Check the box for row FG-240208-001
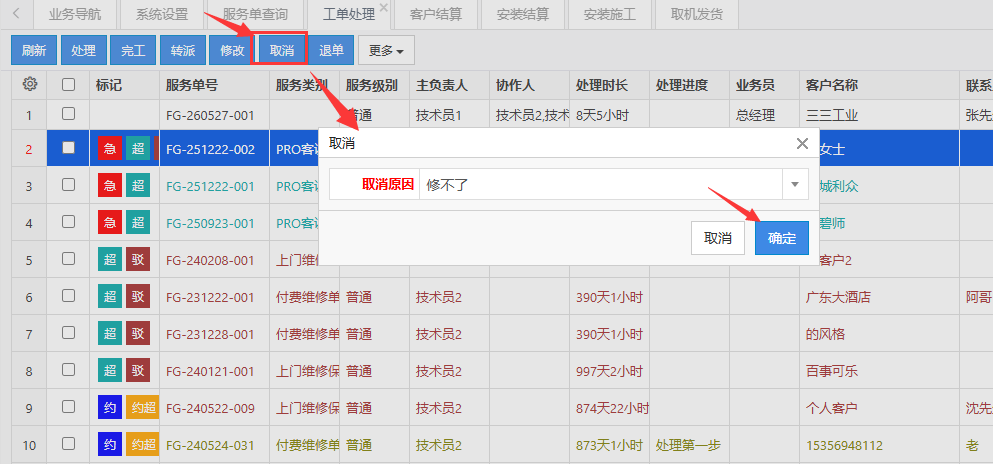This screenshot has width=993, height=464. pyautogui.click(x=68, y=258)
